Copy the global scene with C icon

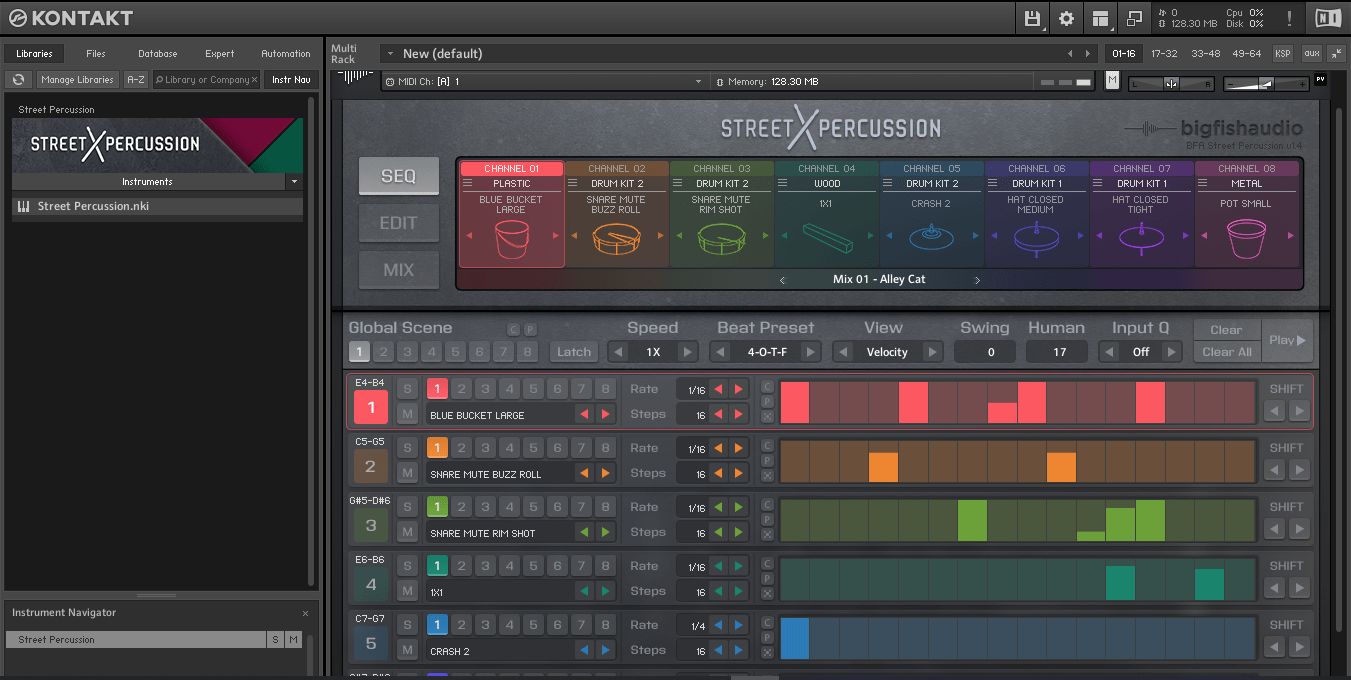click(514, 329)
